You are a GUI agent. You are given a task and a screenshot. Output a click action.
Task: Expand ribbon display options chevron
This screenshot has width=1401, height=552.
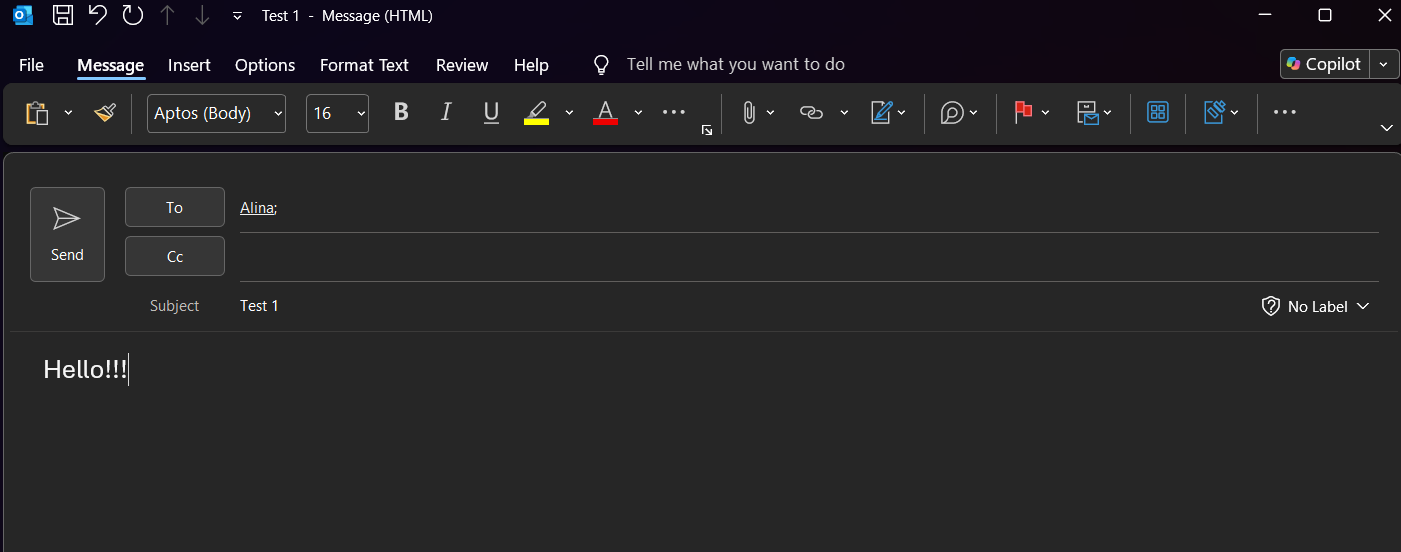click(x=1386, y=128)
